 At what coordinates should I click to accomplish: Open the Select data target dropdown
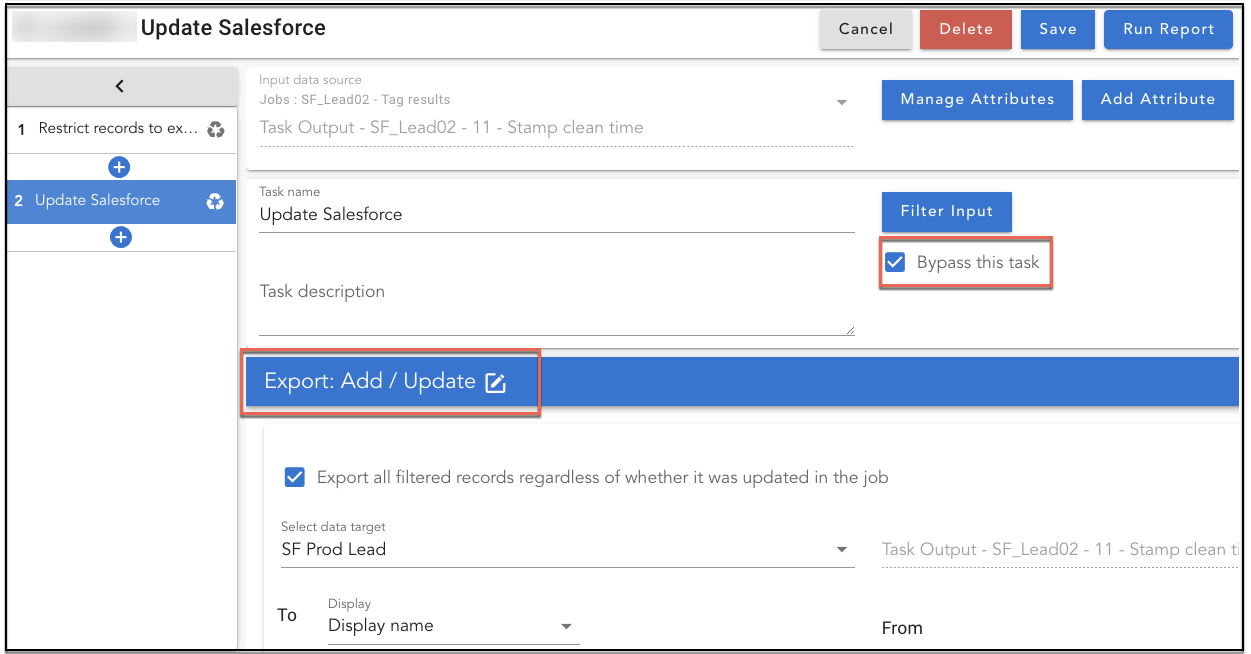(x=841, y=549)
